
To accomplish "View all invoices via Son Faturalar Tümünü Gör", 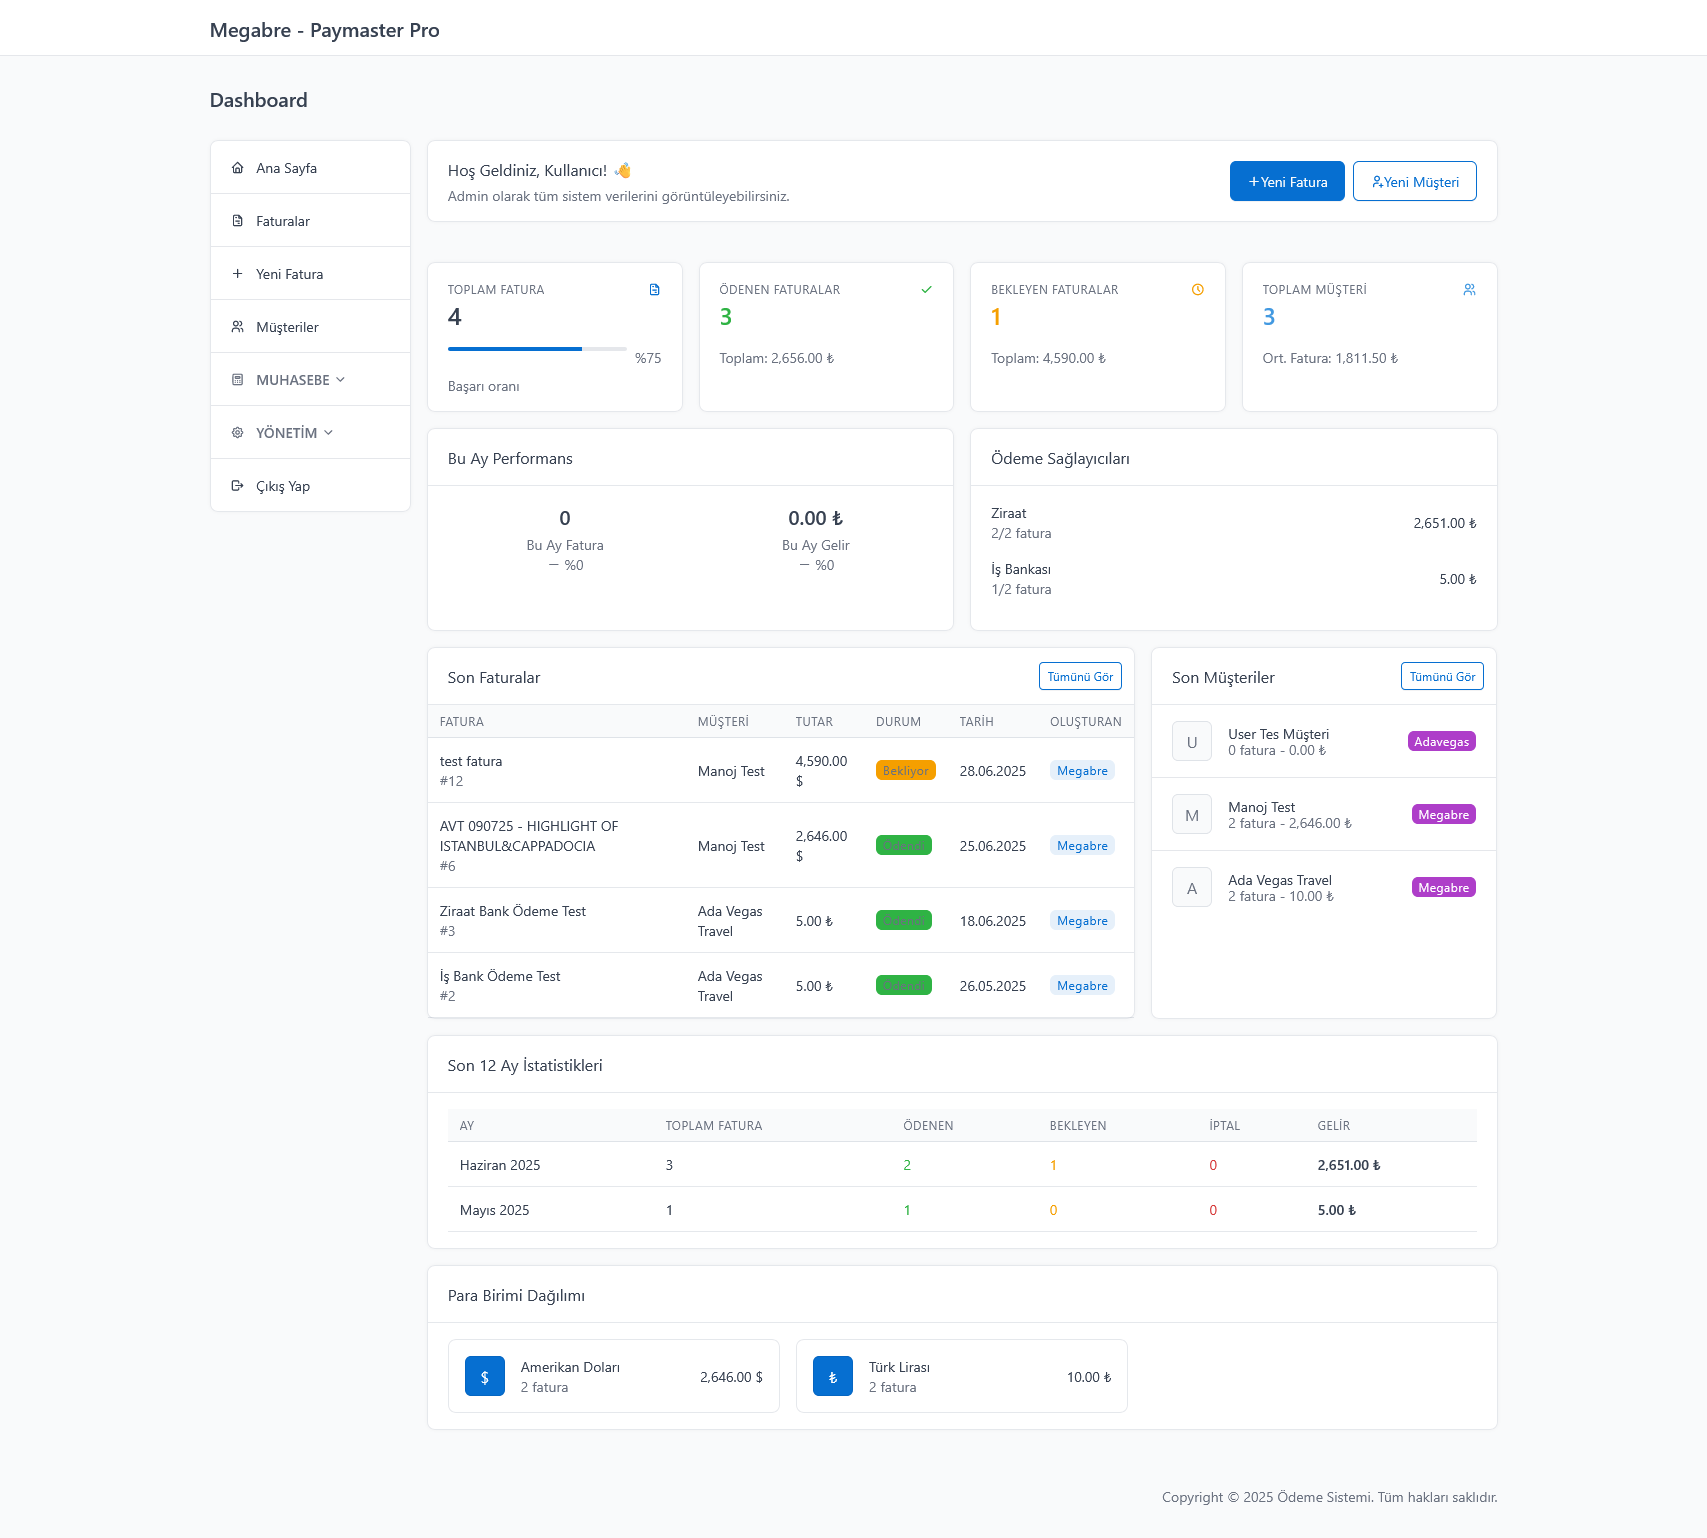I will pos(1080,677).
